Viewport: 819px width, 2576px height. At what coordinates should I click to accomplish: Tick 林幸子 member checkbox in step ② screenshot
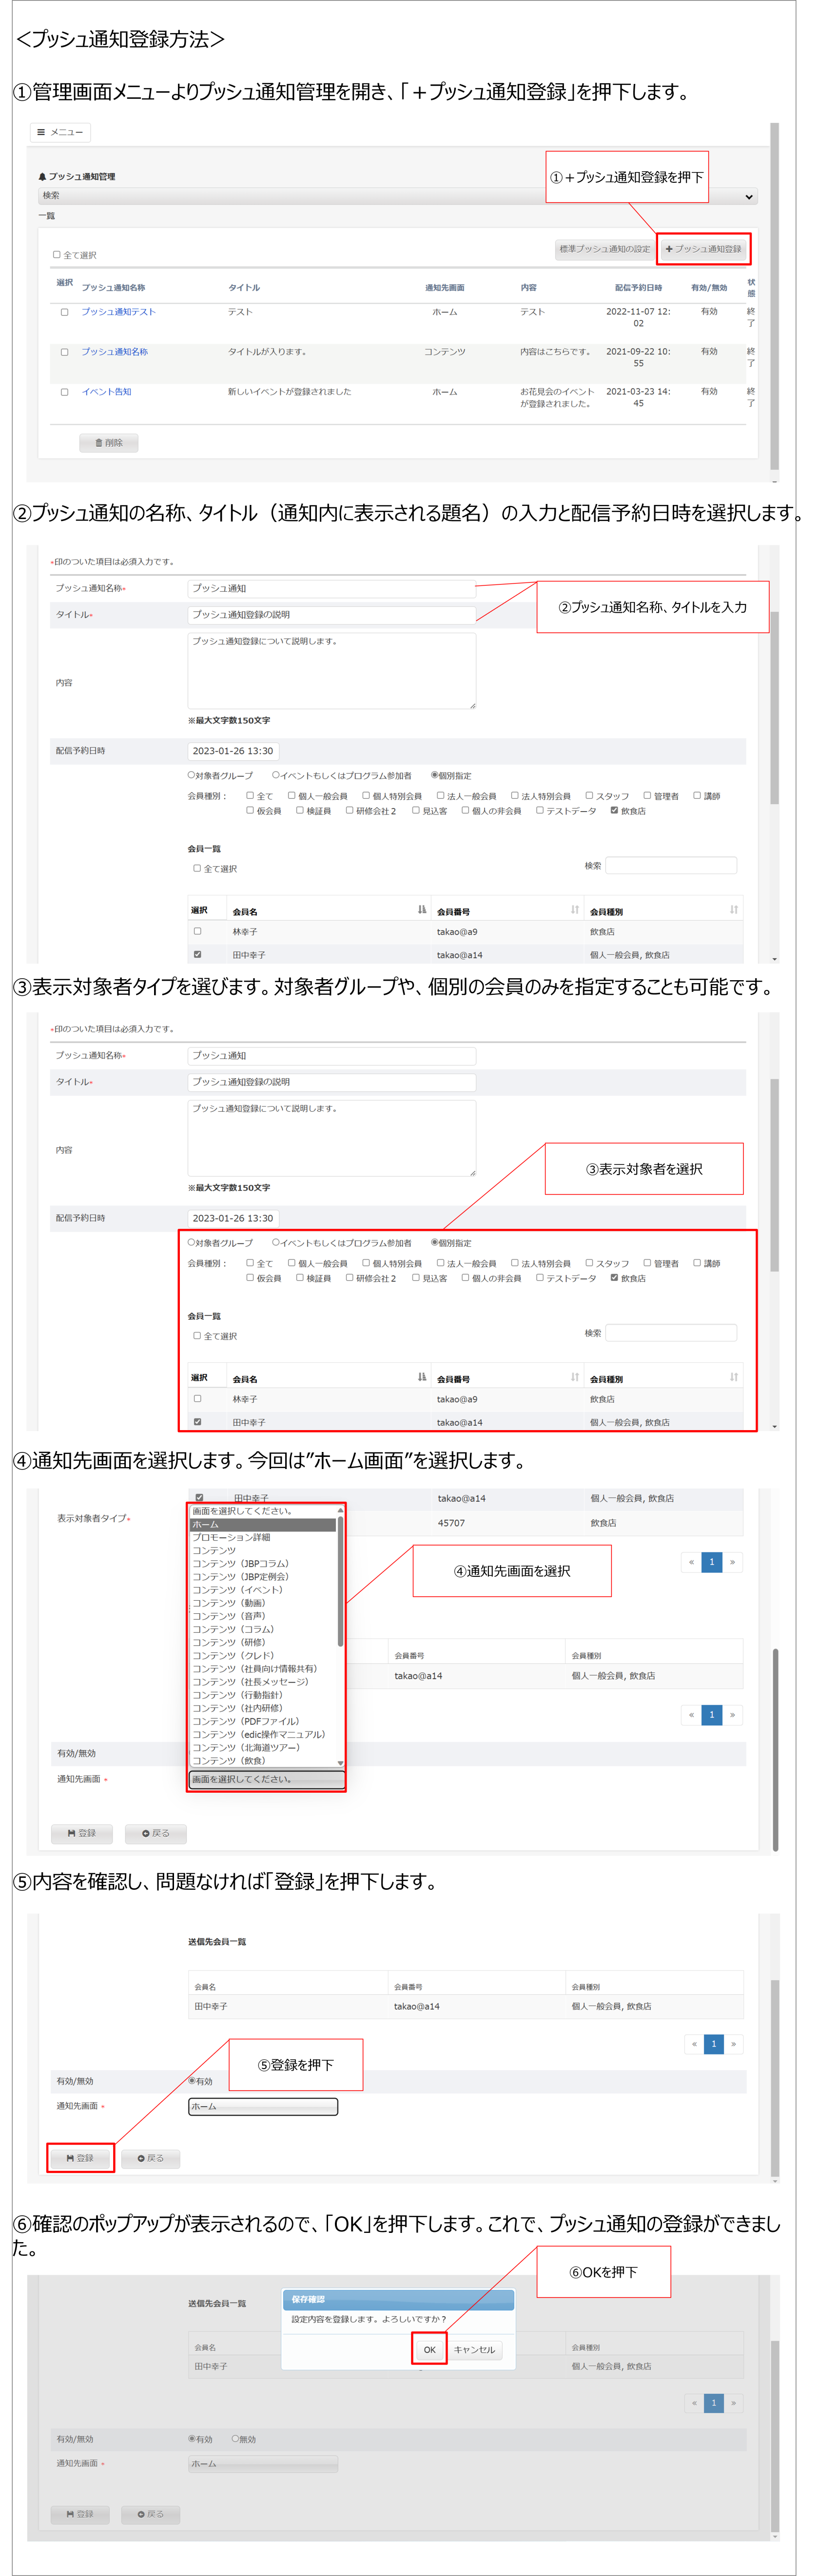(197, 931)
